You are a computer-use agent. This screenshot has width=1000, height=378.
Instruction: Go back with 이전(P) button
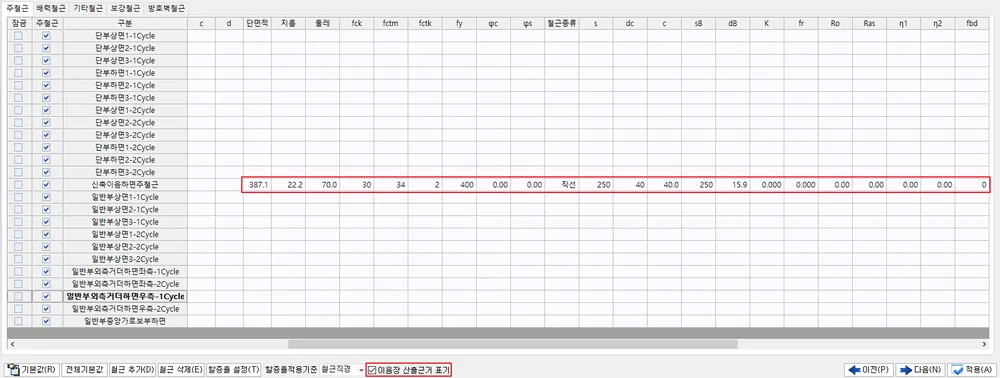[869, 370]
